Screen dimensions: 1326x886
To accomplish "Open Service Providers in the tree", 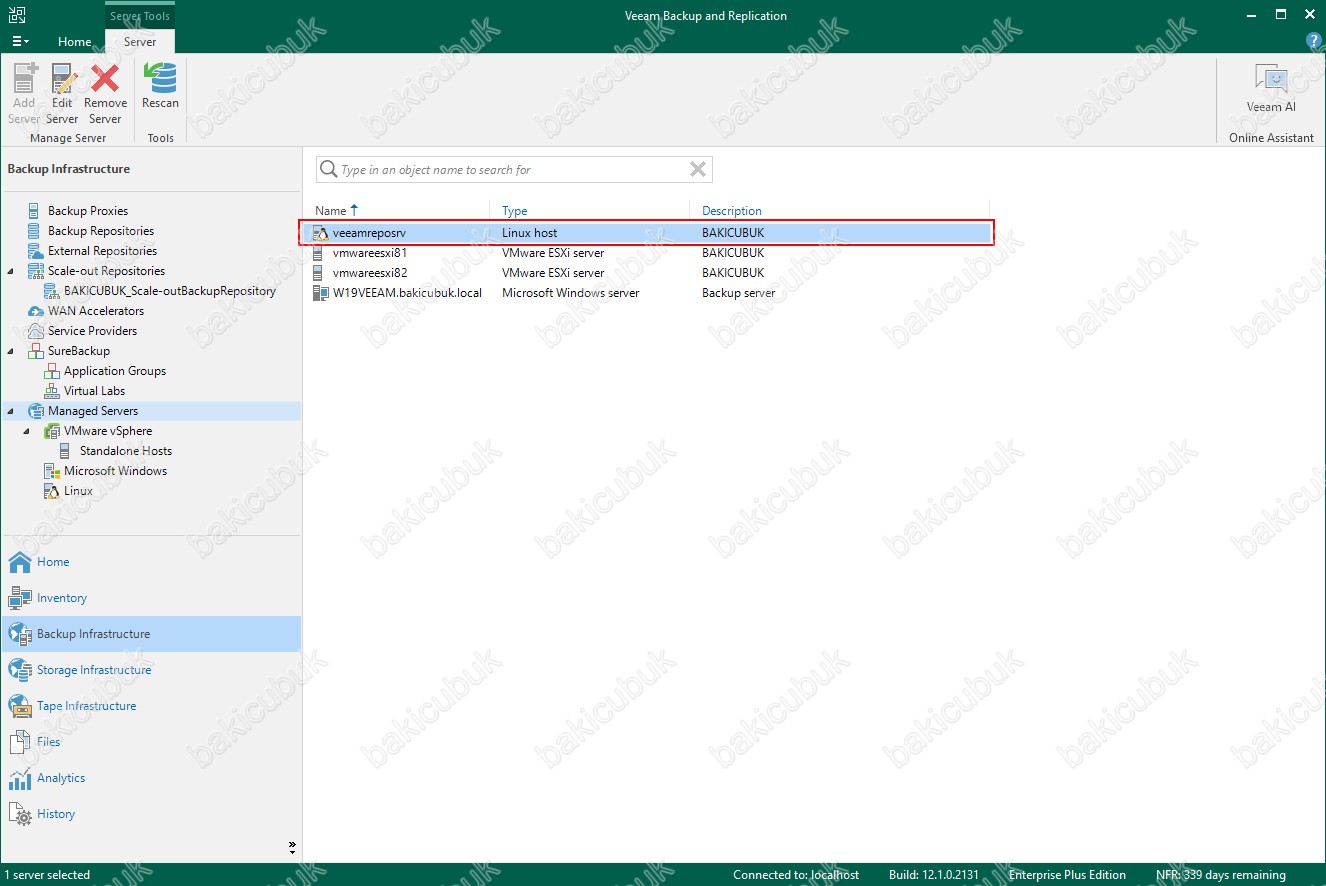I will (92, 331).
